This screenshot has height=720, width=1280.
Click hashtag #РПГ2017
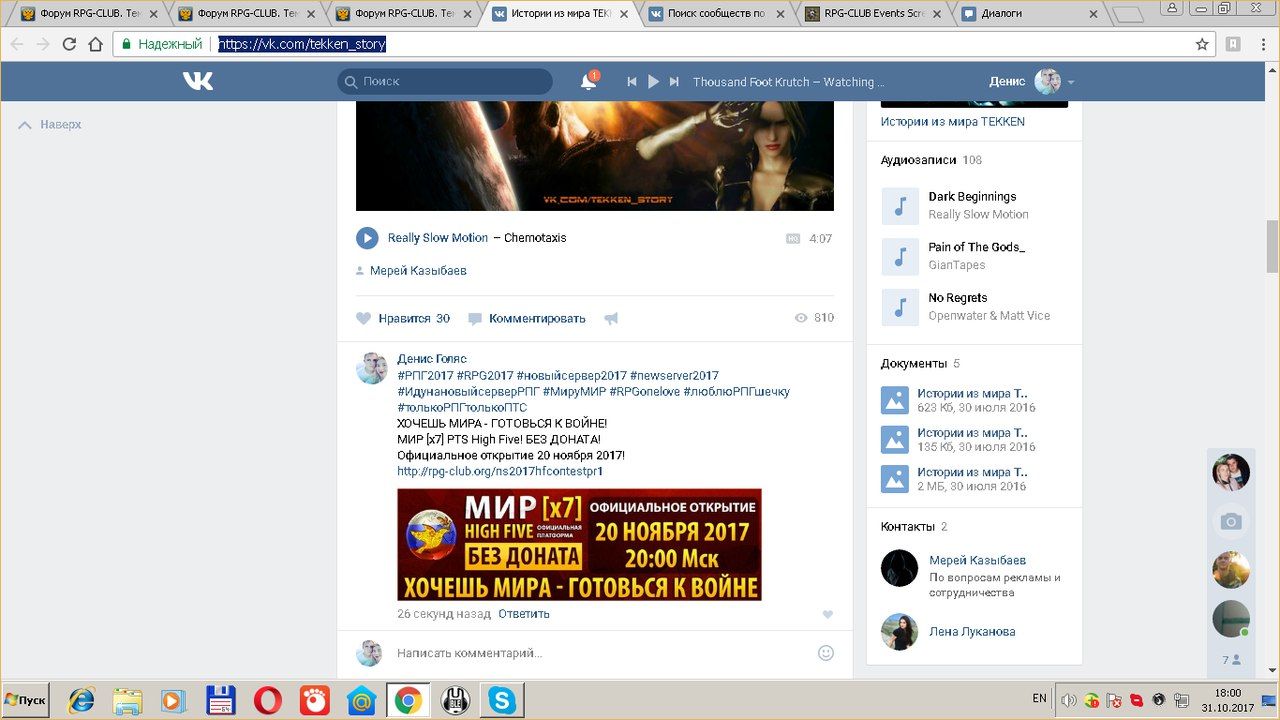click(x=425, y=375)
